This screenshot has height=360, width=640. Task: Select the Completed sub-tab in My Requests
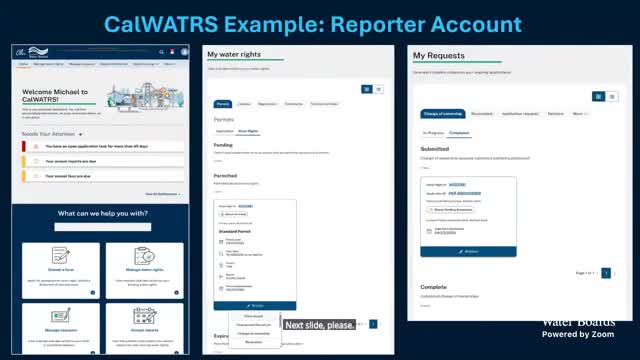tap(459, 133)
